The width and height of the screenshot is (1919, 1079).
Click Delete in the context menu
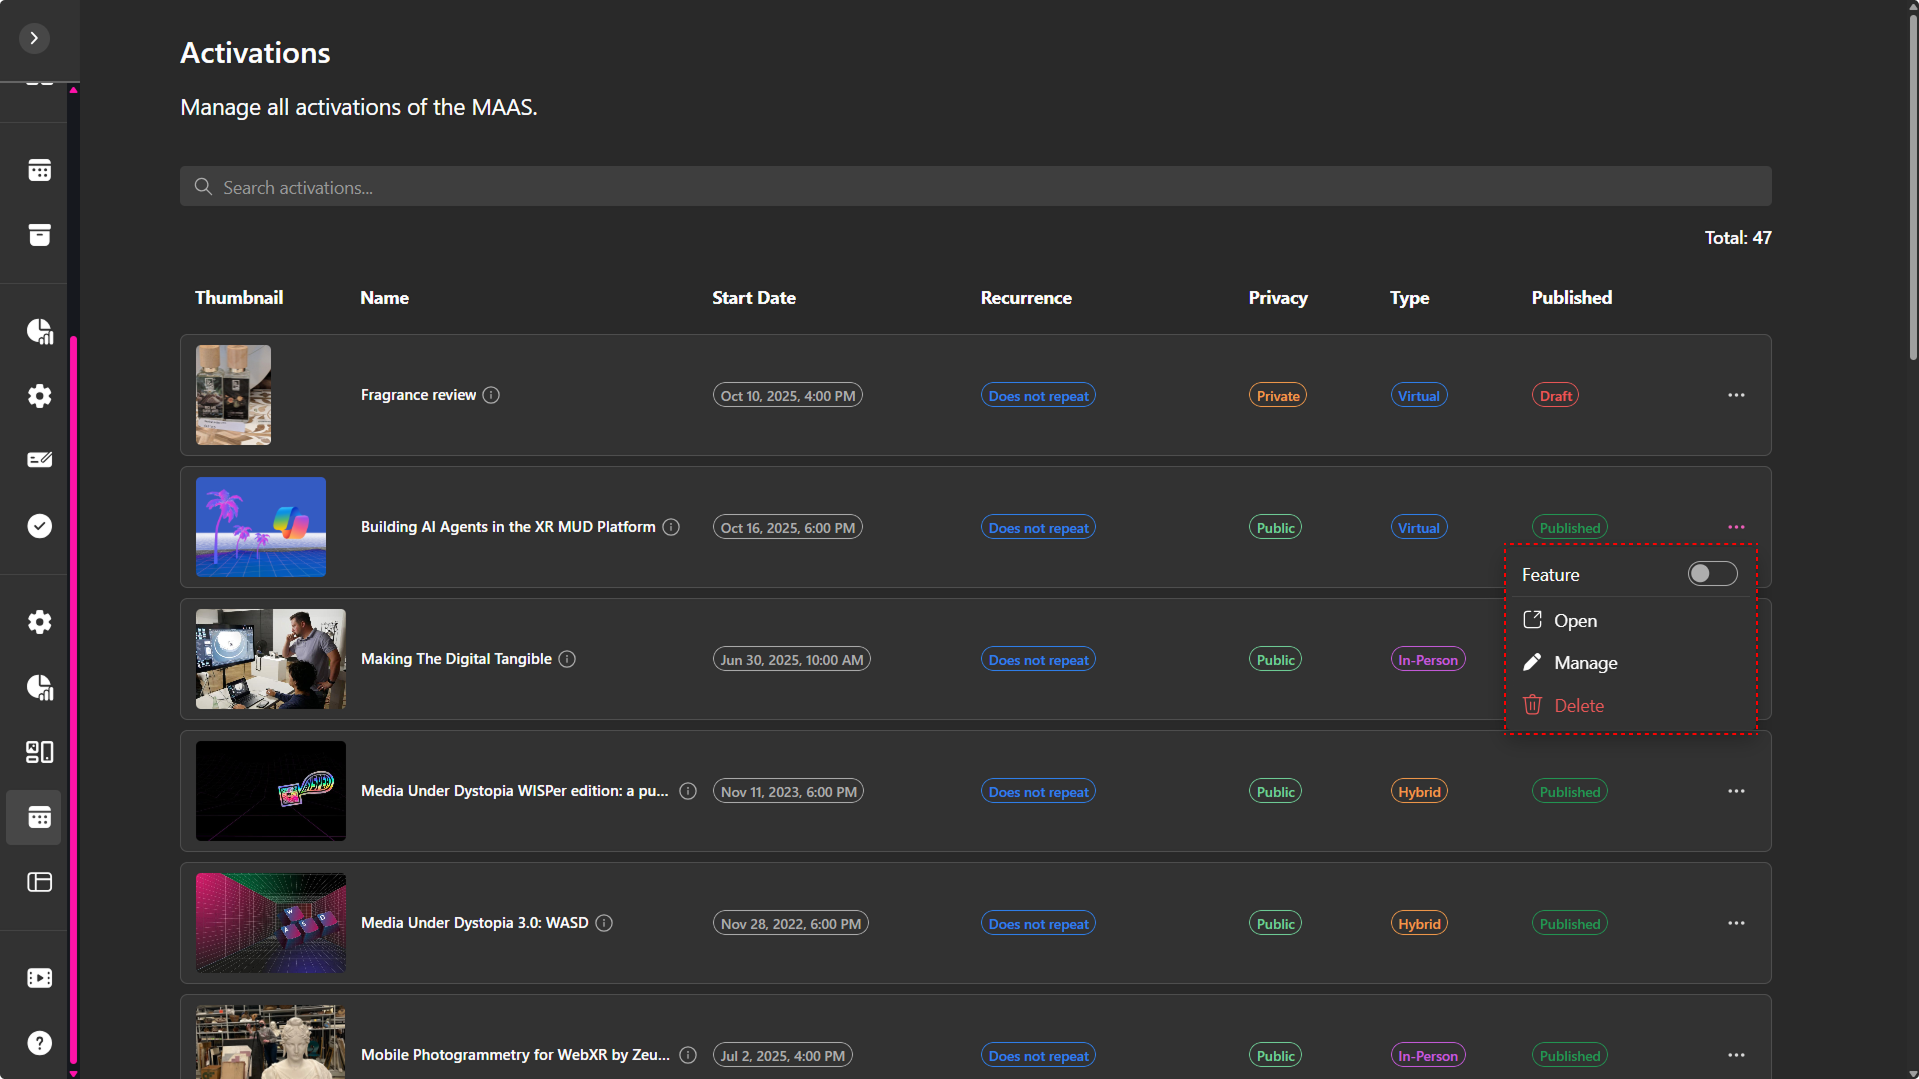1578,706
